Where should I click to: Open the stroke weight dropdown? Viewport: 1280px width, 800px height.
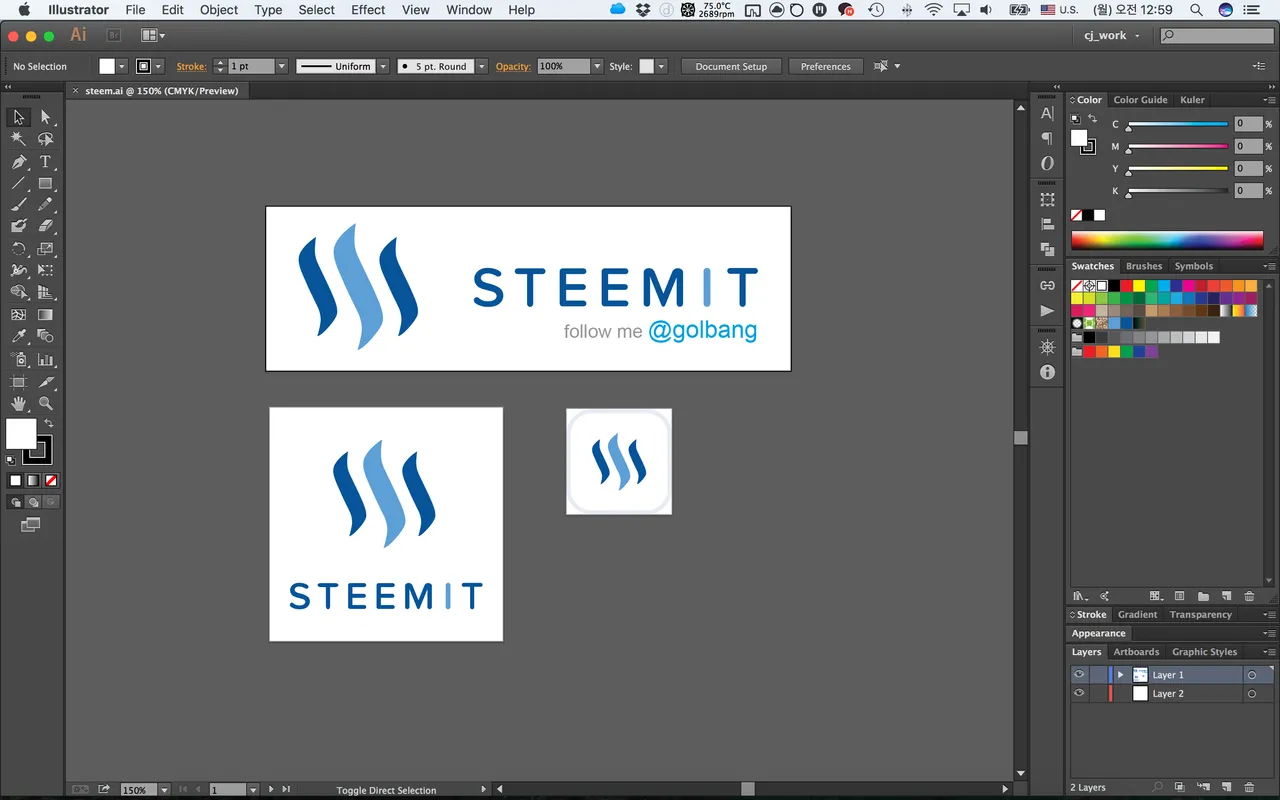point(282,67)
